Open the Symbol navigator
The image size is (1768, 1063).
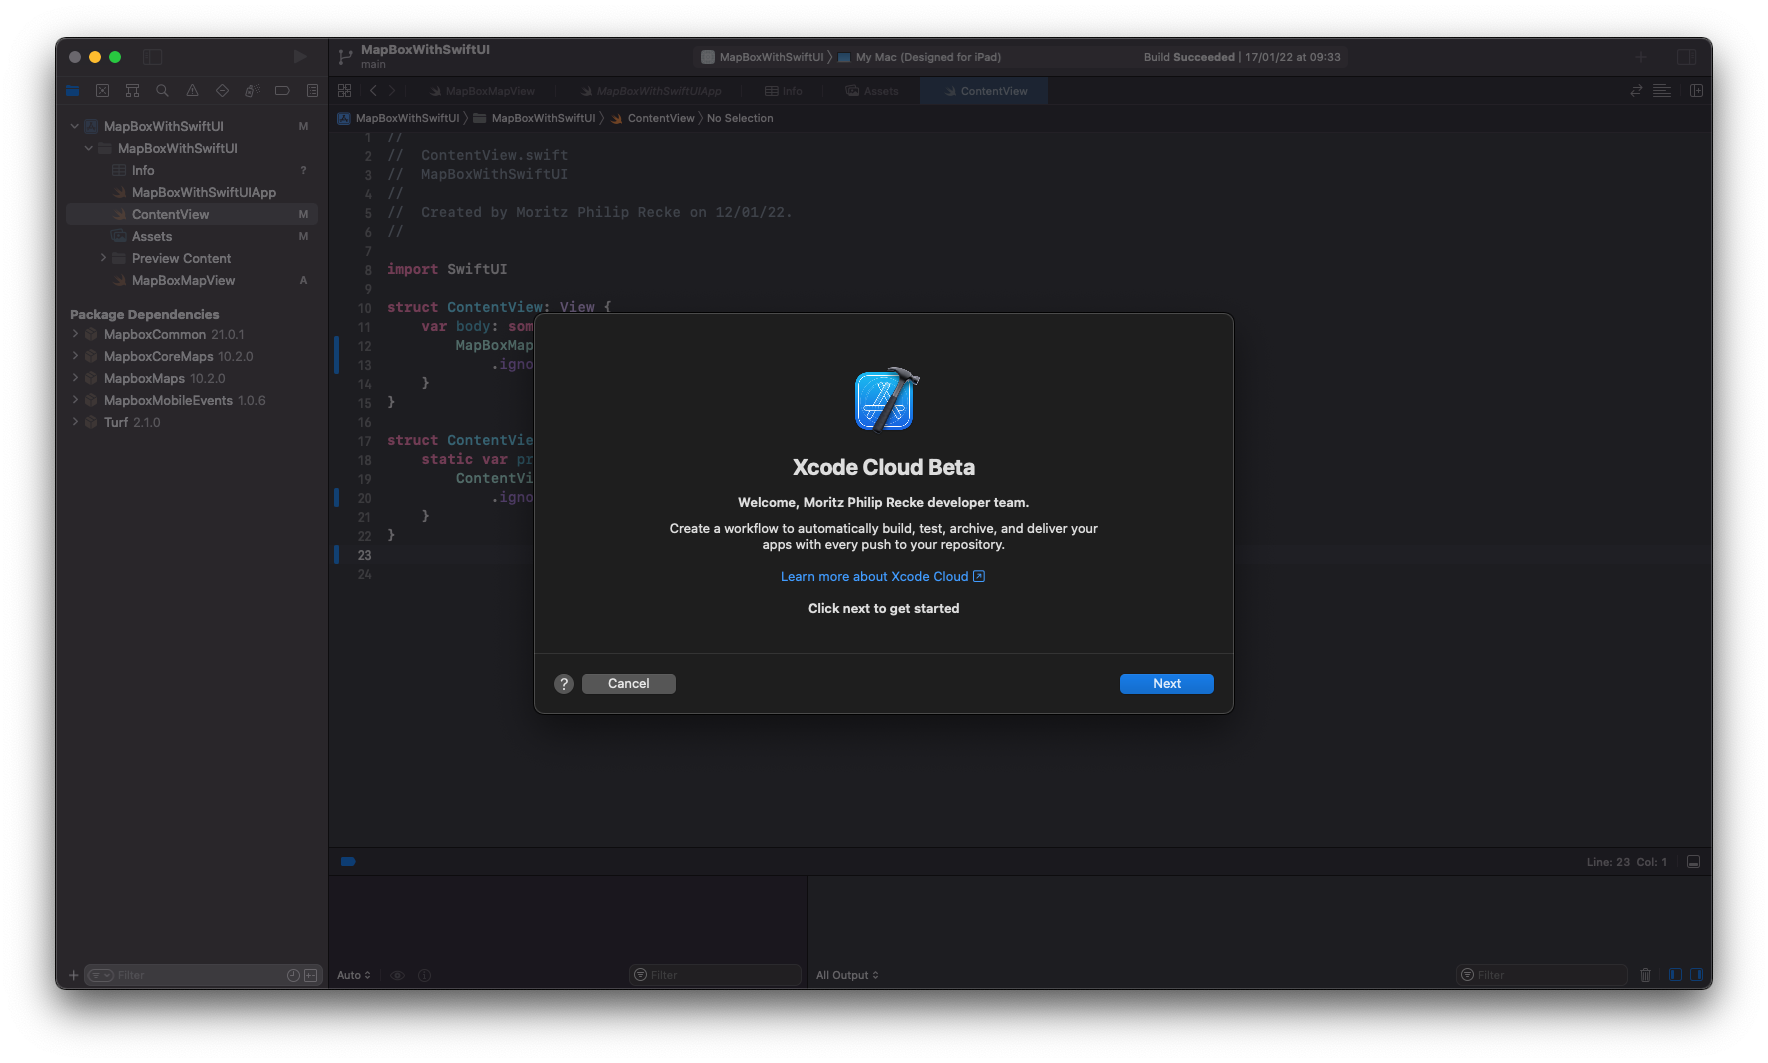(x=132, y=91)
